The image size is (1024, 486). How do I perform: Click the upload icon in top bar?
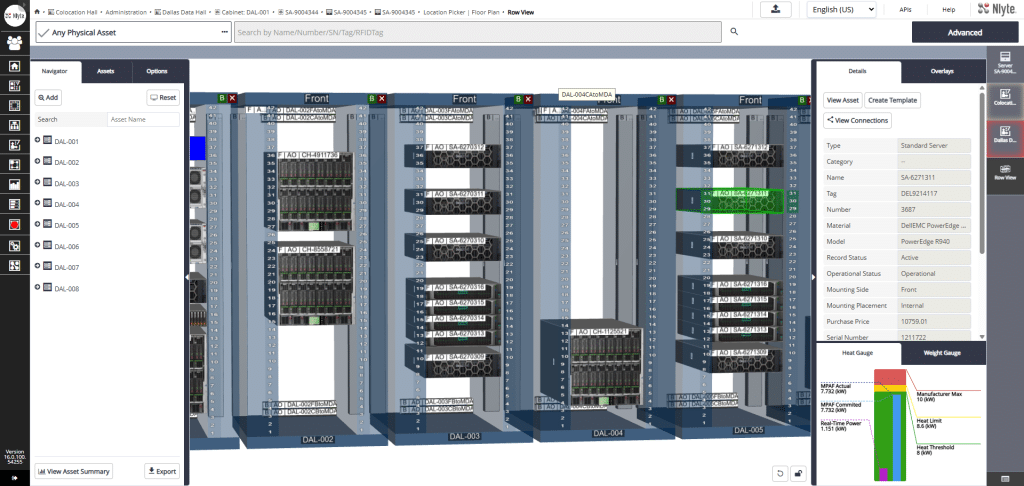point(776,9)
